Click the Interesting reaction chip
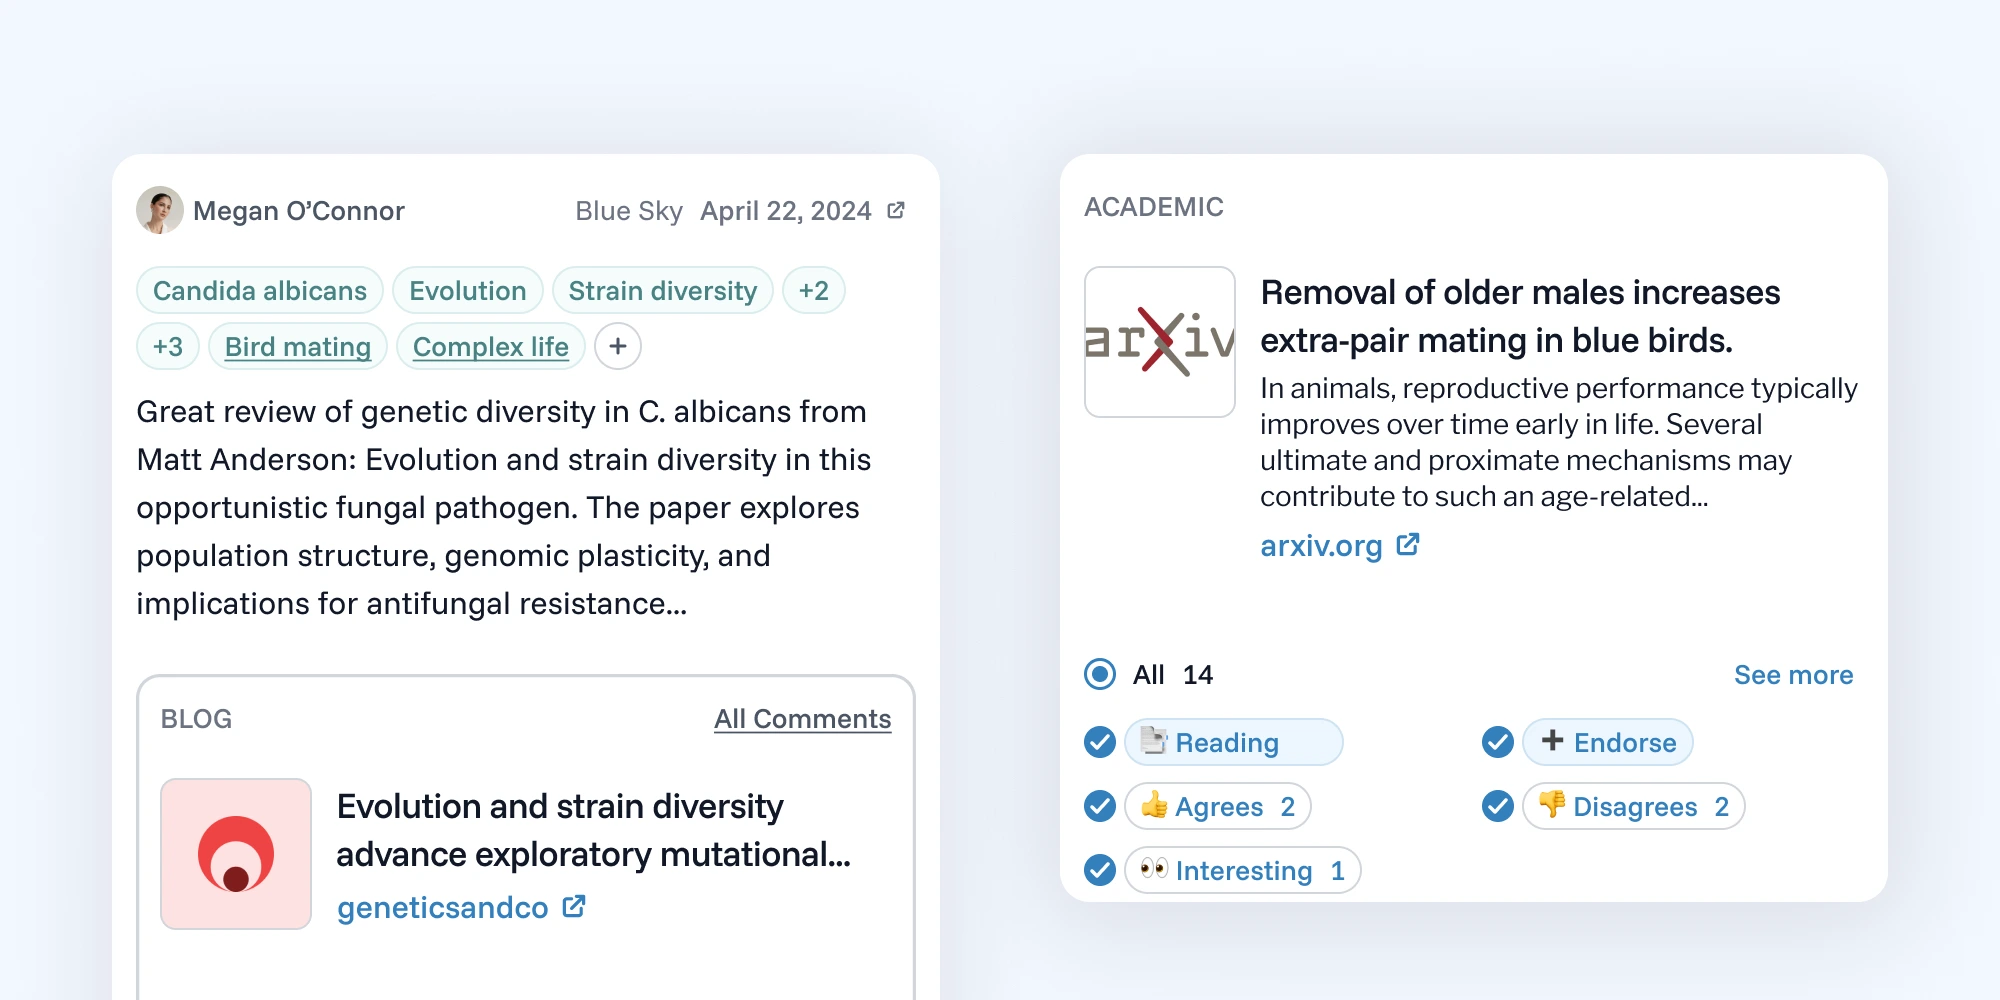Screen dimensions: 2000x1000 (1243, 870)
